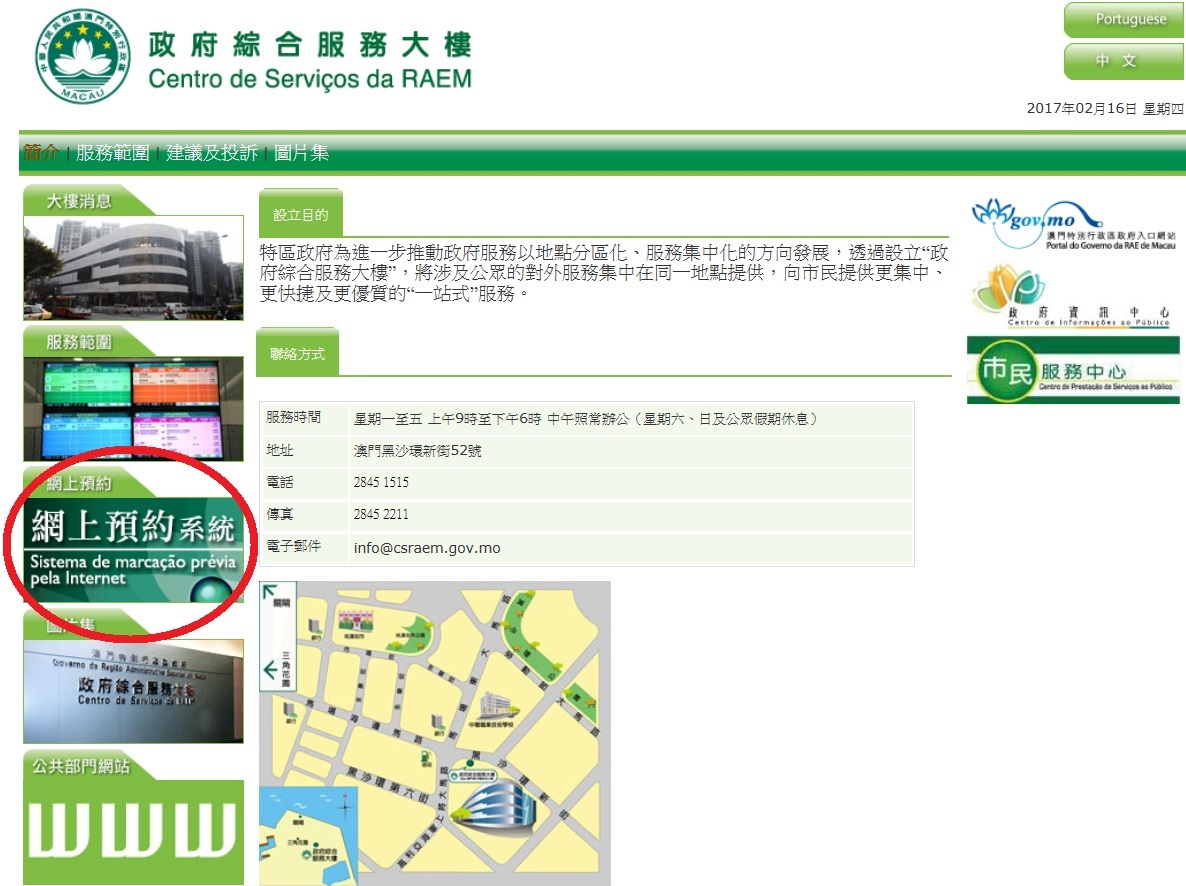Switch language to Portuguese

pos(1123,20)
